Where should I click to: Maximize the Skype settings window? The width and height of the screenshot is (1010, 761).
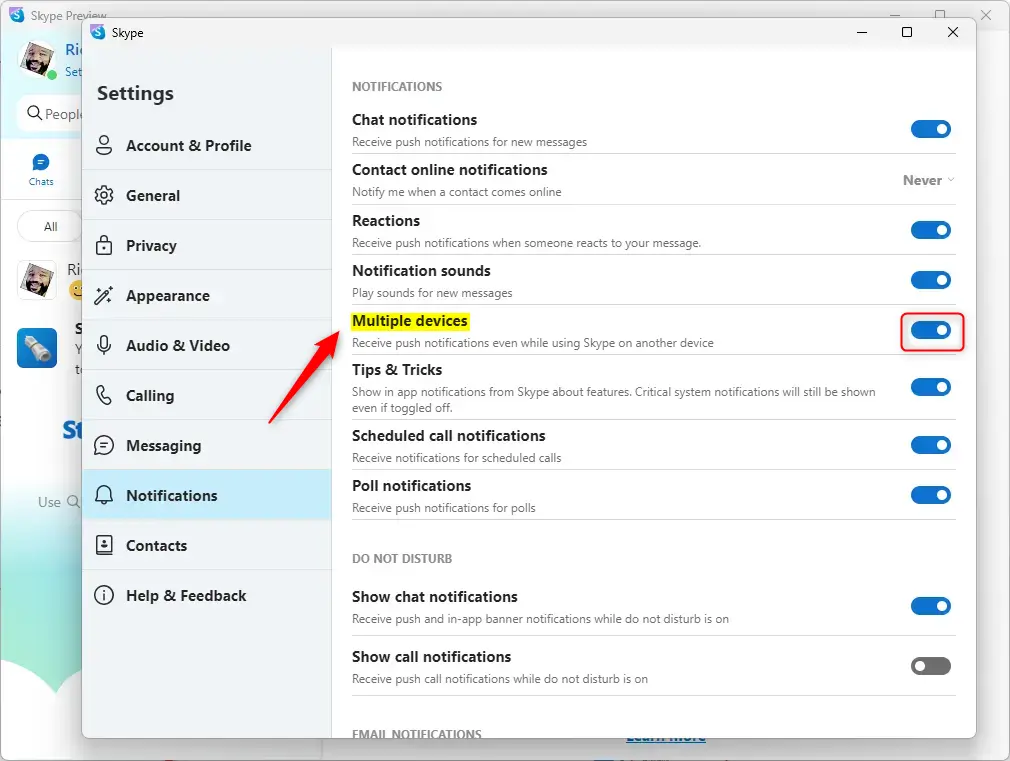(x=906, y=32)
